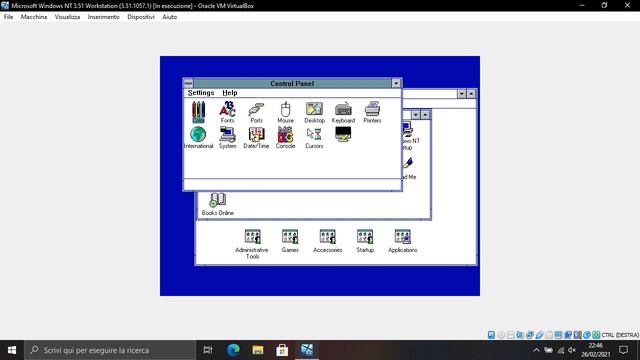
Task: Open Microsoft Store from the taskbar
Action: (282, 350)
